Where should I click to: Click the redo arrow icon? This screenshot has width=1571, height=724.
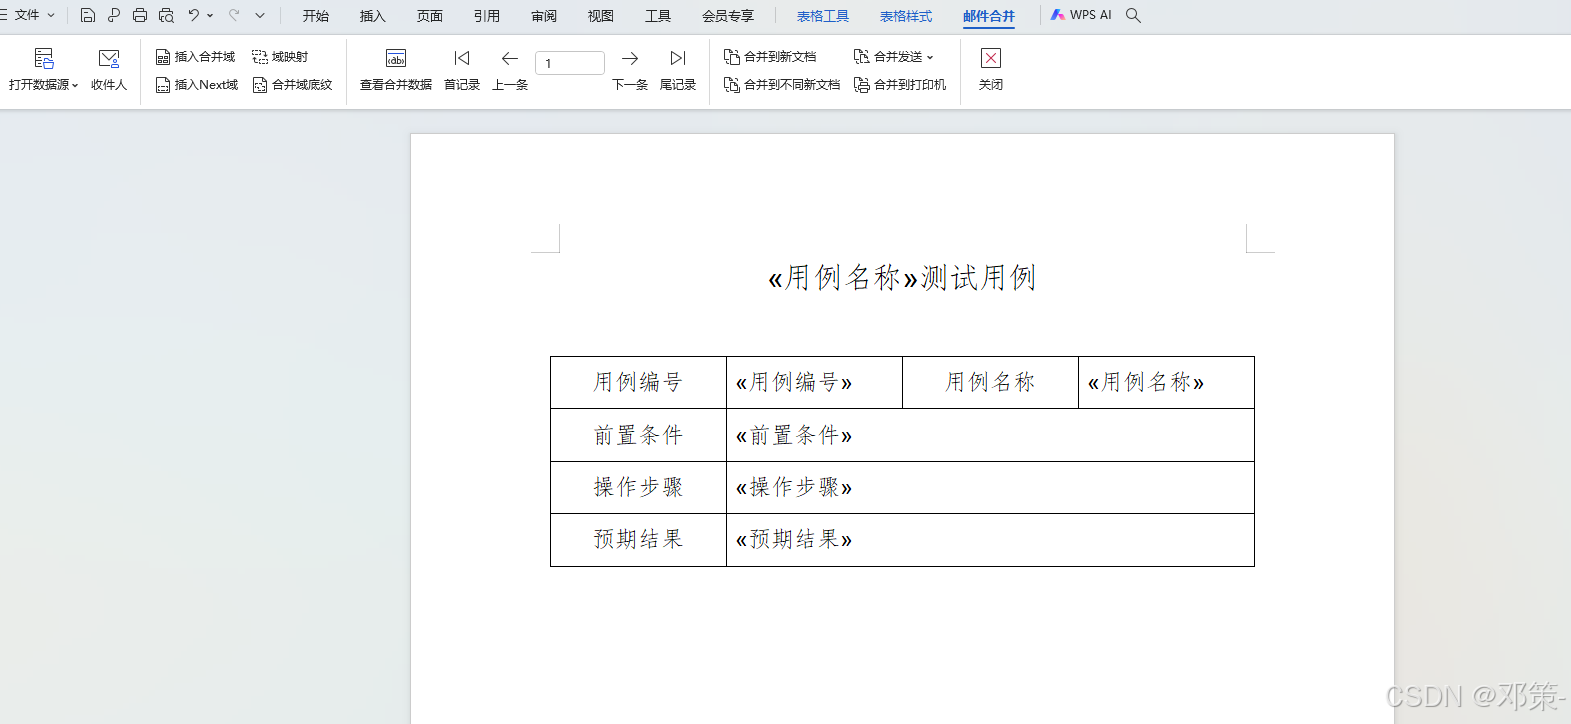click(234, 15)
